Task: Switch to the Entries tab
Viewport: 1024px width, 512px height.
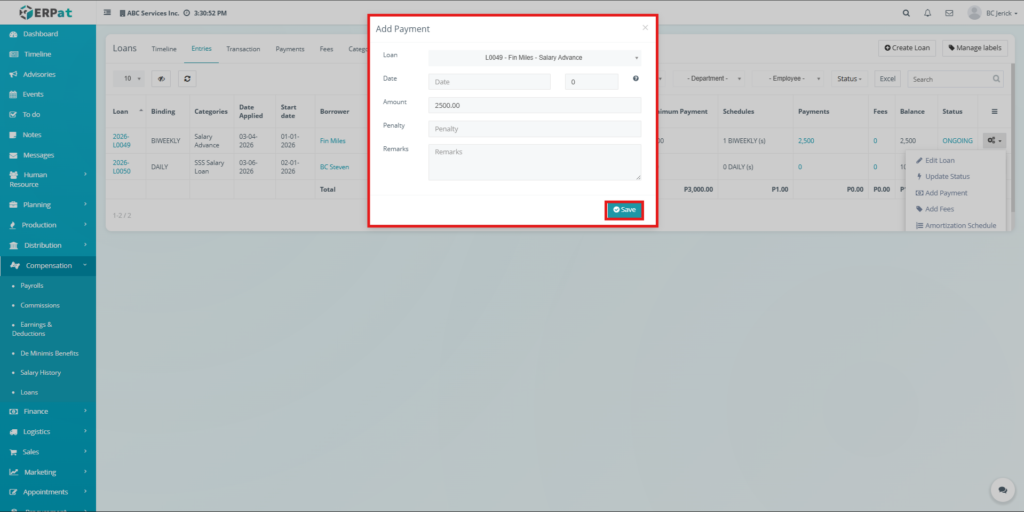Action: (201, 49)
